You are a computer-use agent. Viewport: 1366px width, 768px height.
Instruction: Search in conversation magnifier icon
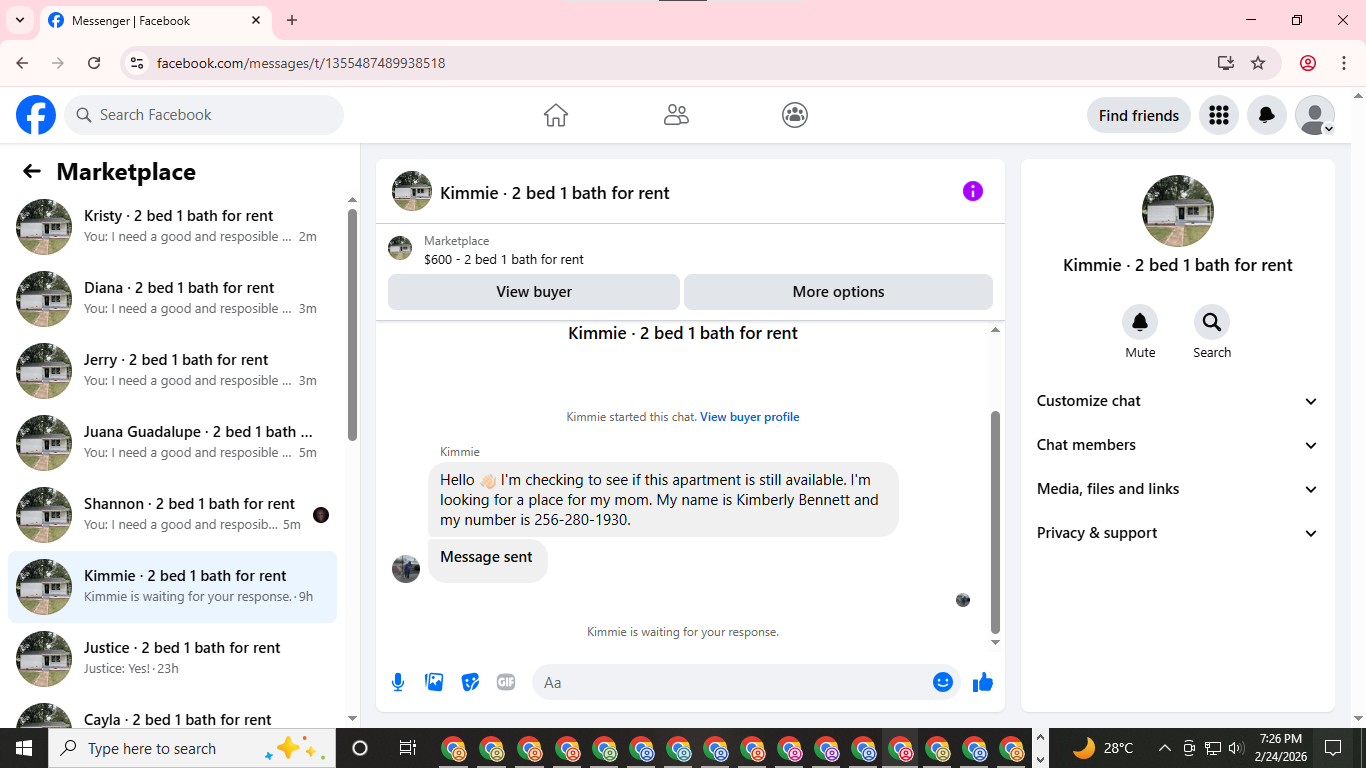click(x=1212, y=322)
